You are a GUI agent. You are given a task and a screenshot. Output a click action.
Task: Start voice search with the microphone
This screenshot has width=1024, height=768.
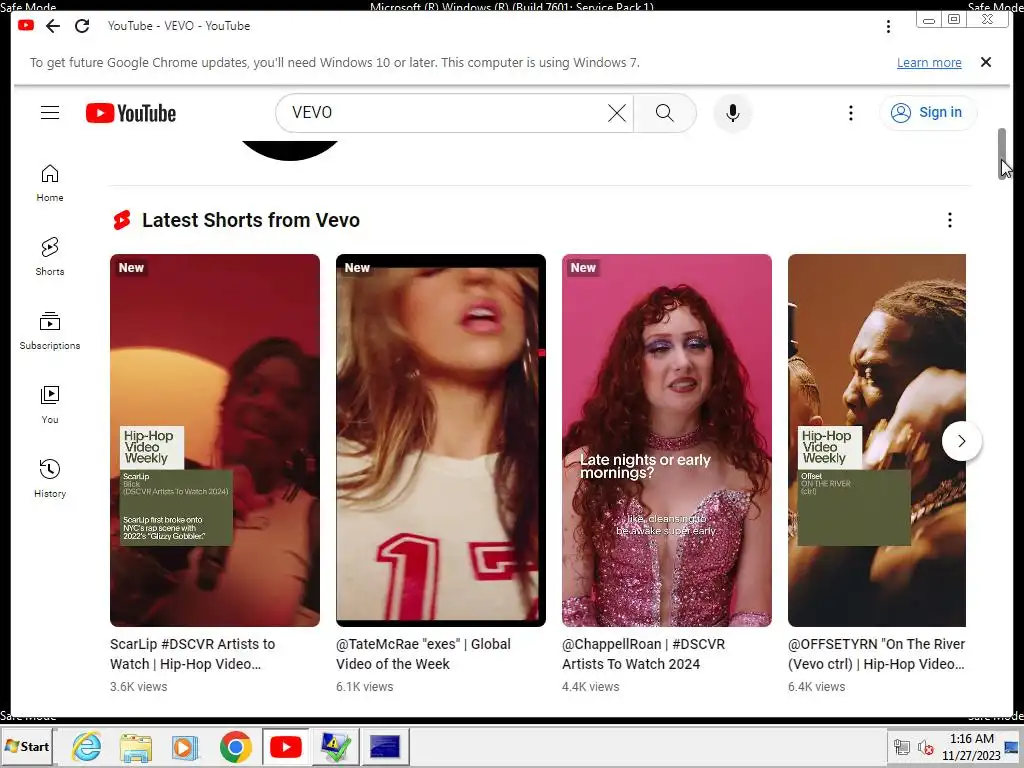pos(733,113)
